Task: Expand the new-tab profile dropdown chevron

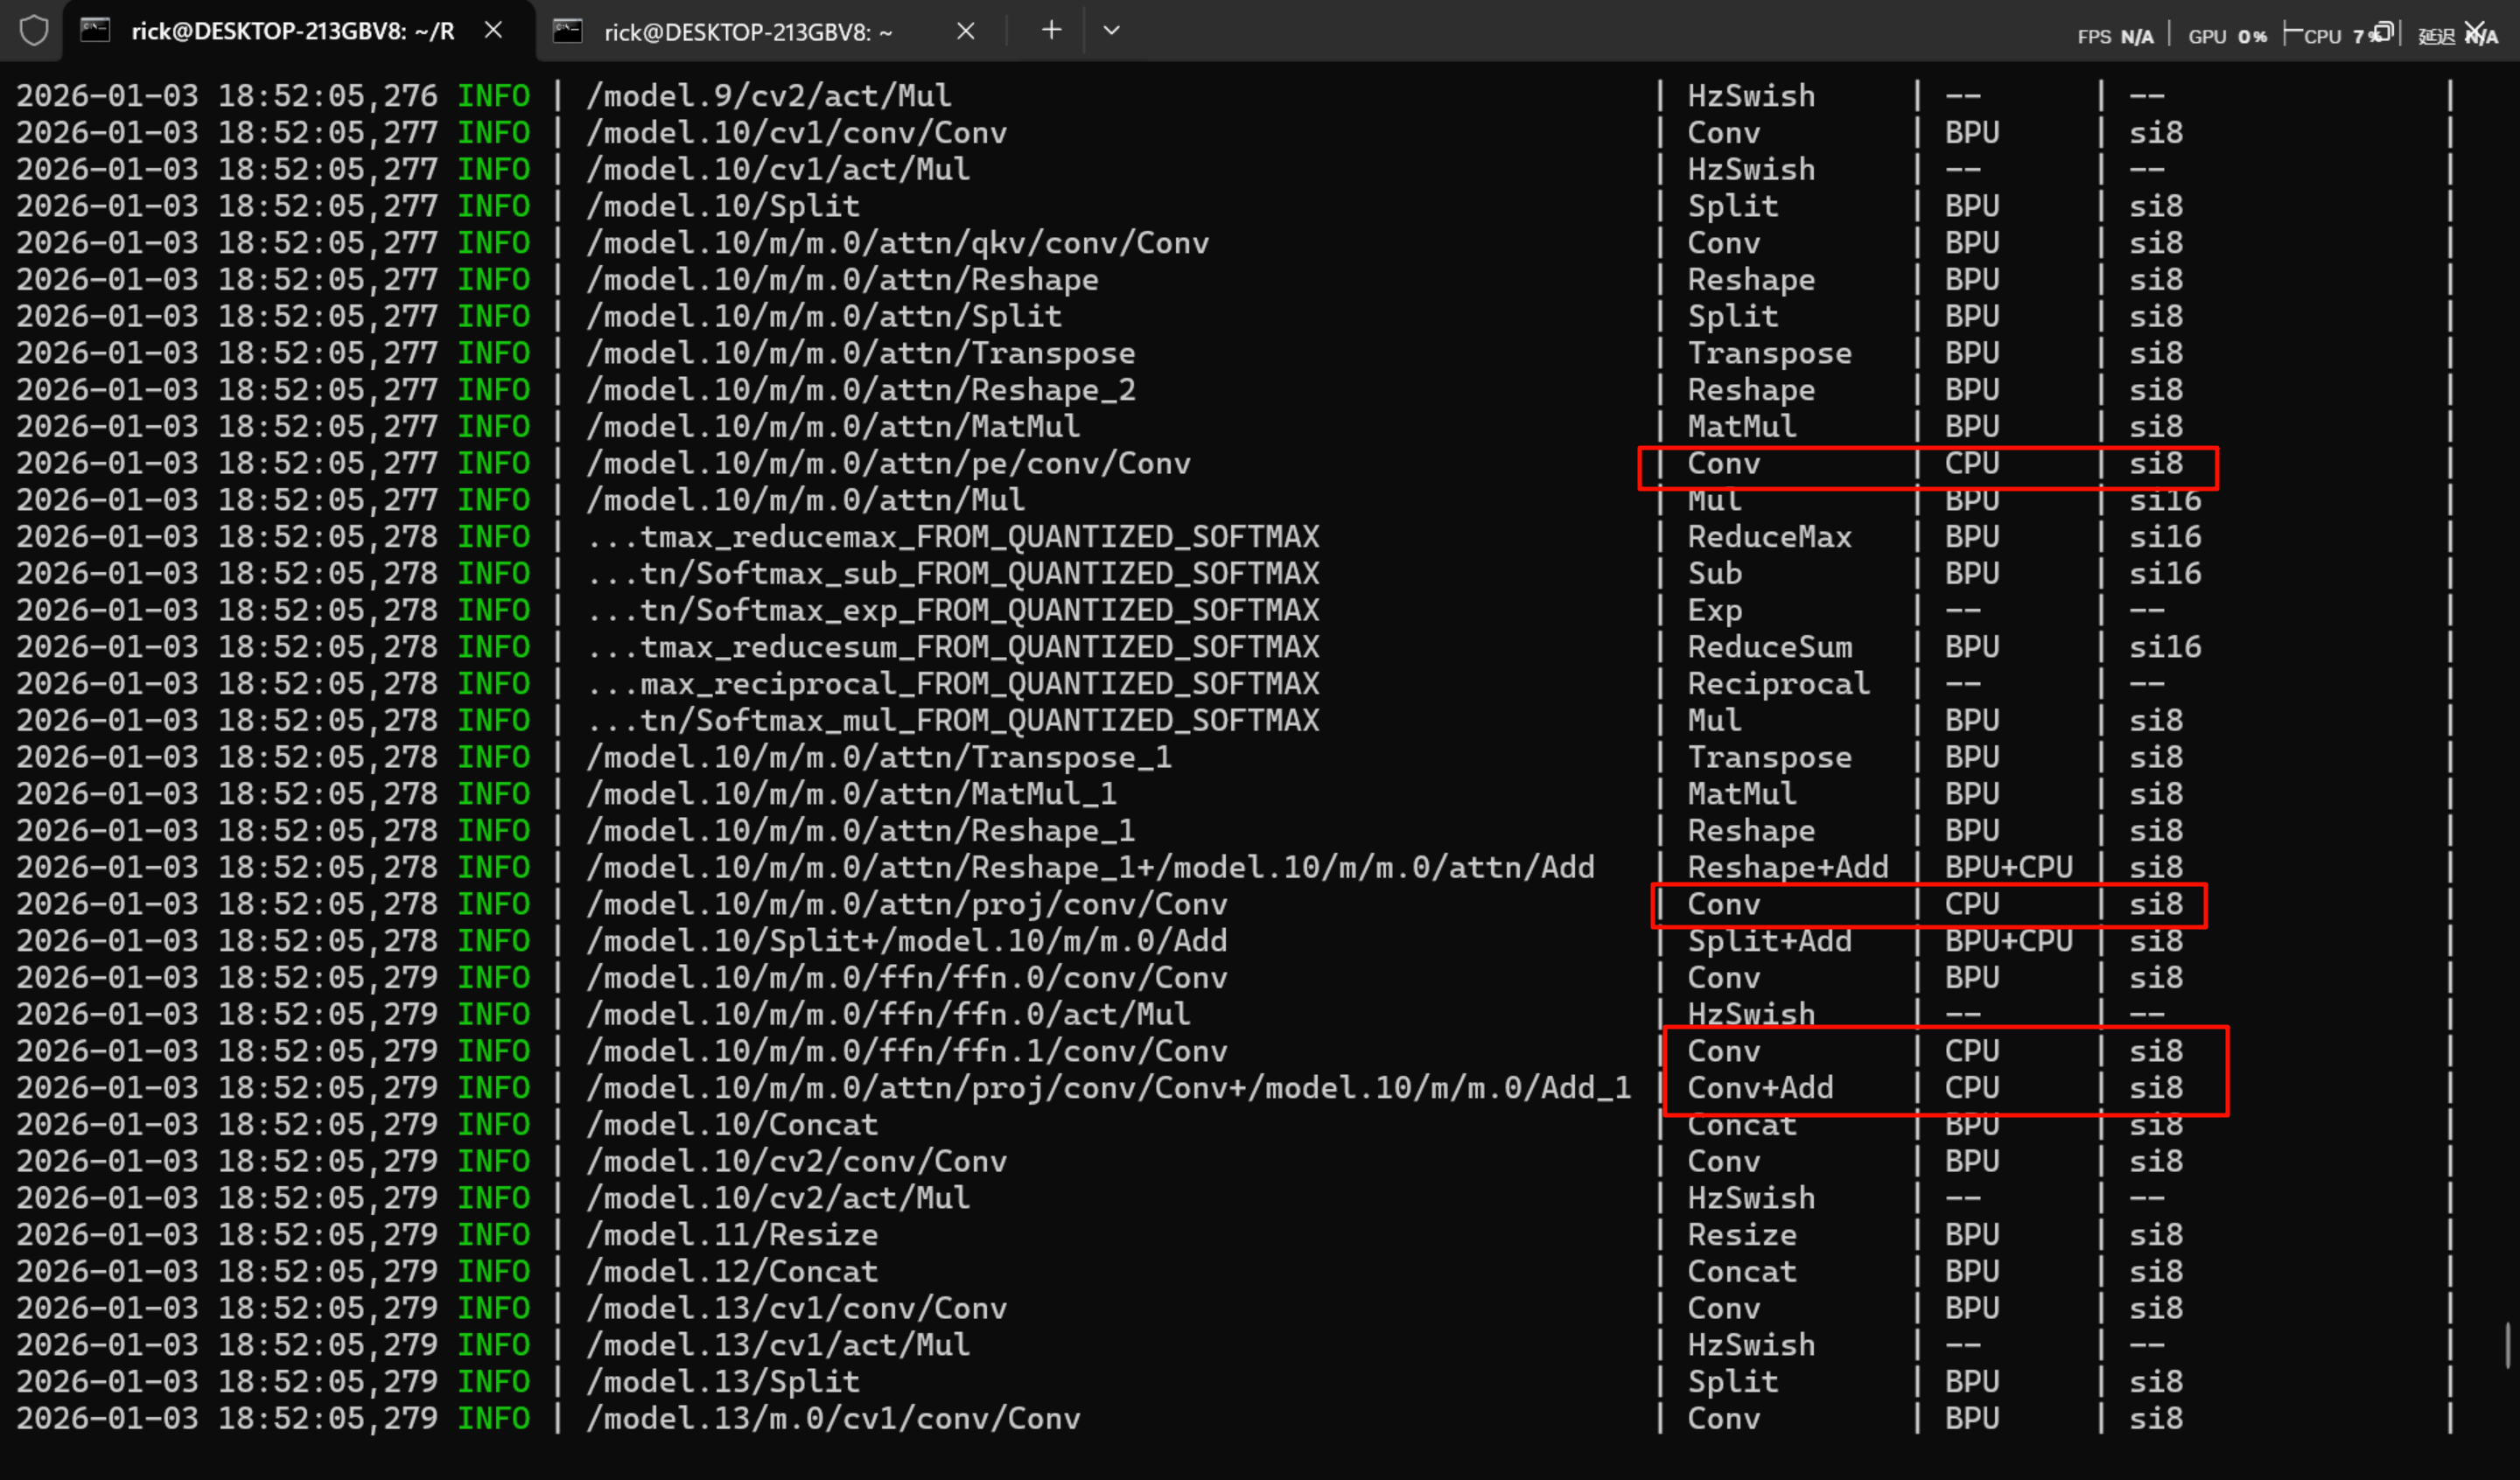Action: [1111, 31]
